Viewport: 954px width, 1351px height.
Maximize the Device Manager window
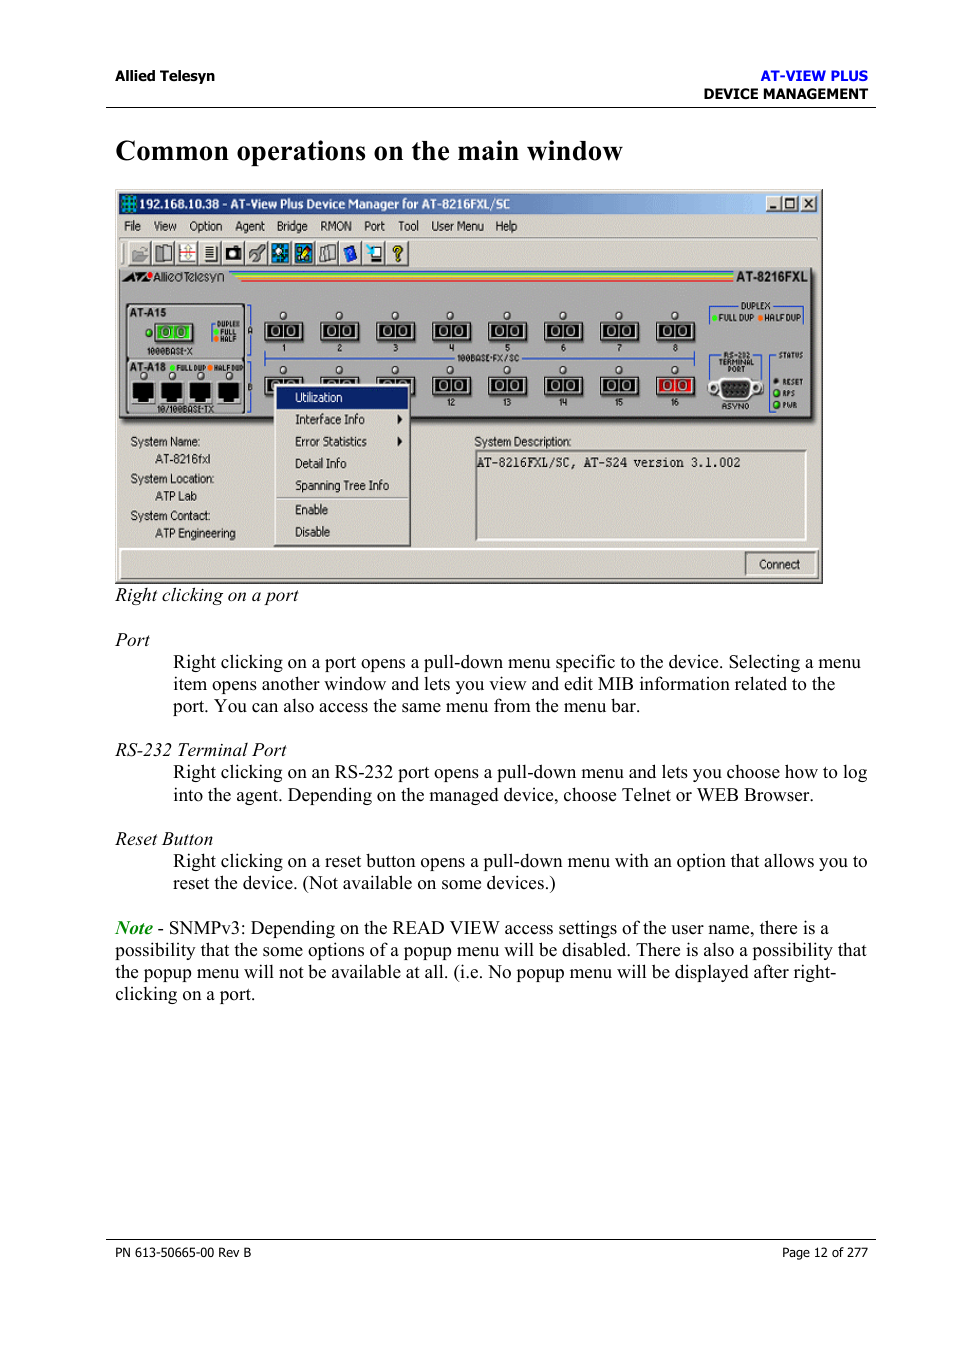[791, 204]
